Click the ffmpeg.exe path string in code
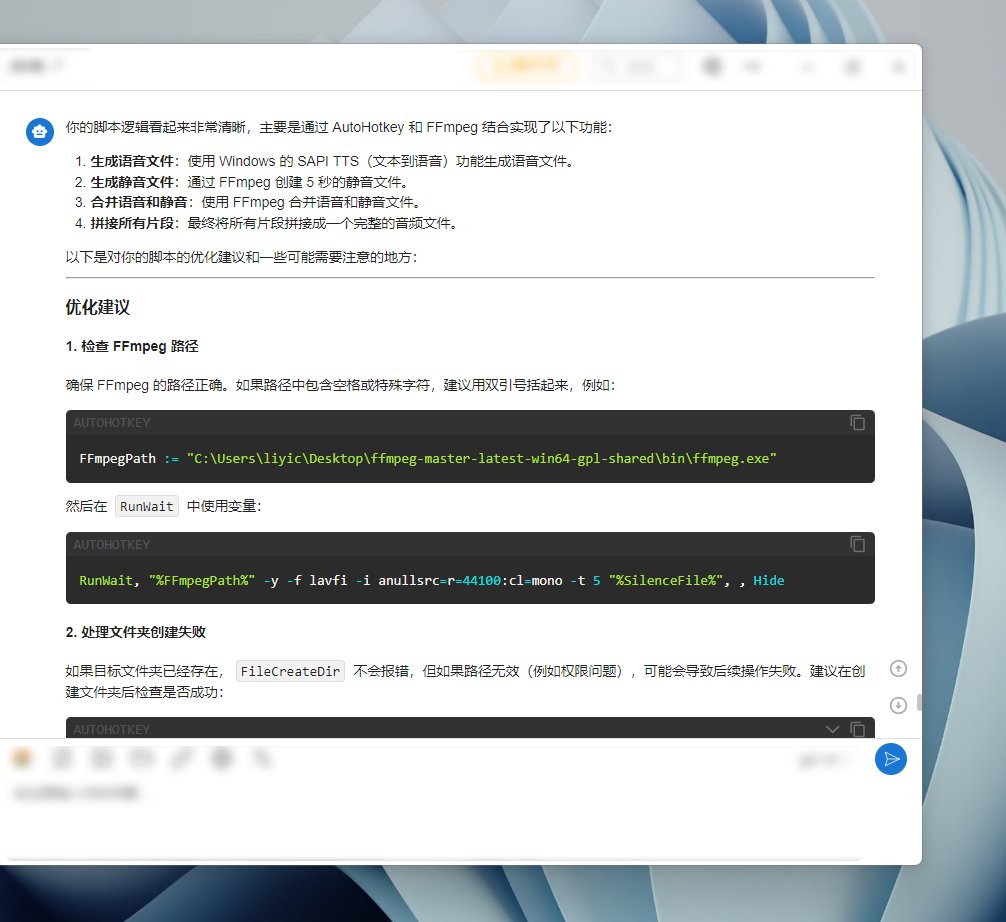 point(482,459)
